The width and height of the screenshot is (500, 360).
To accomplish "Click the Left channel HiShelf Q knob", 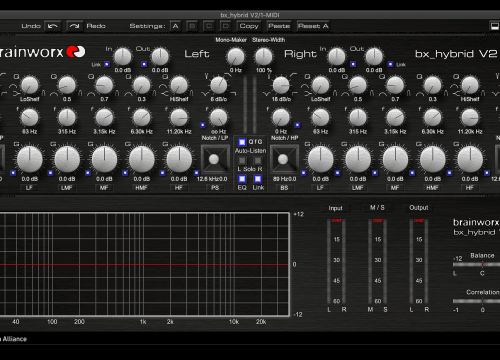I will (x=179, y=85).
